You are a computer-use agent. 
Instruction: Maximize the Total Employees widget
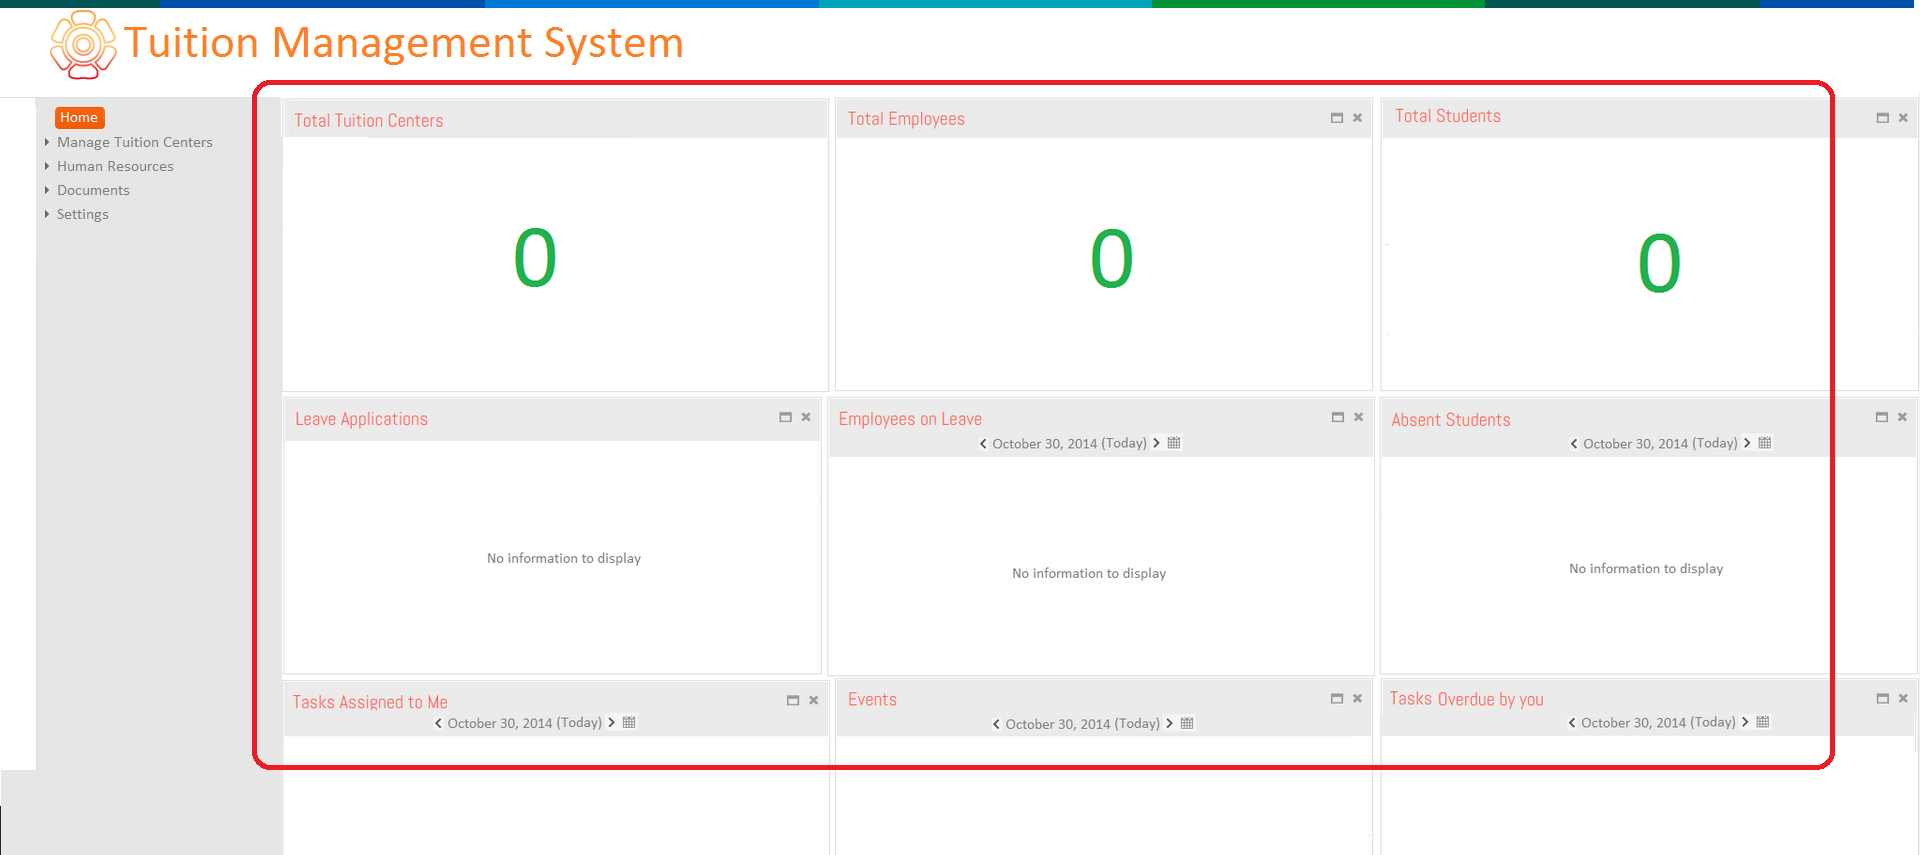tap(1337, 118)
